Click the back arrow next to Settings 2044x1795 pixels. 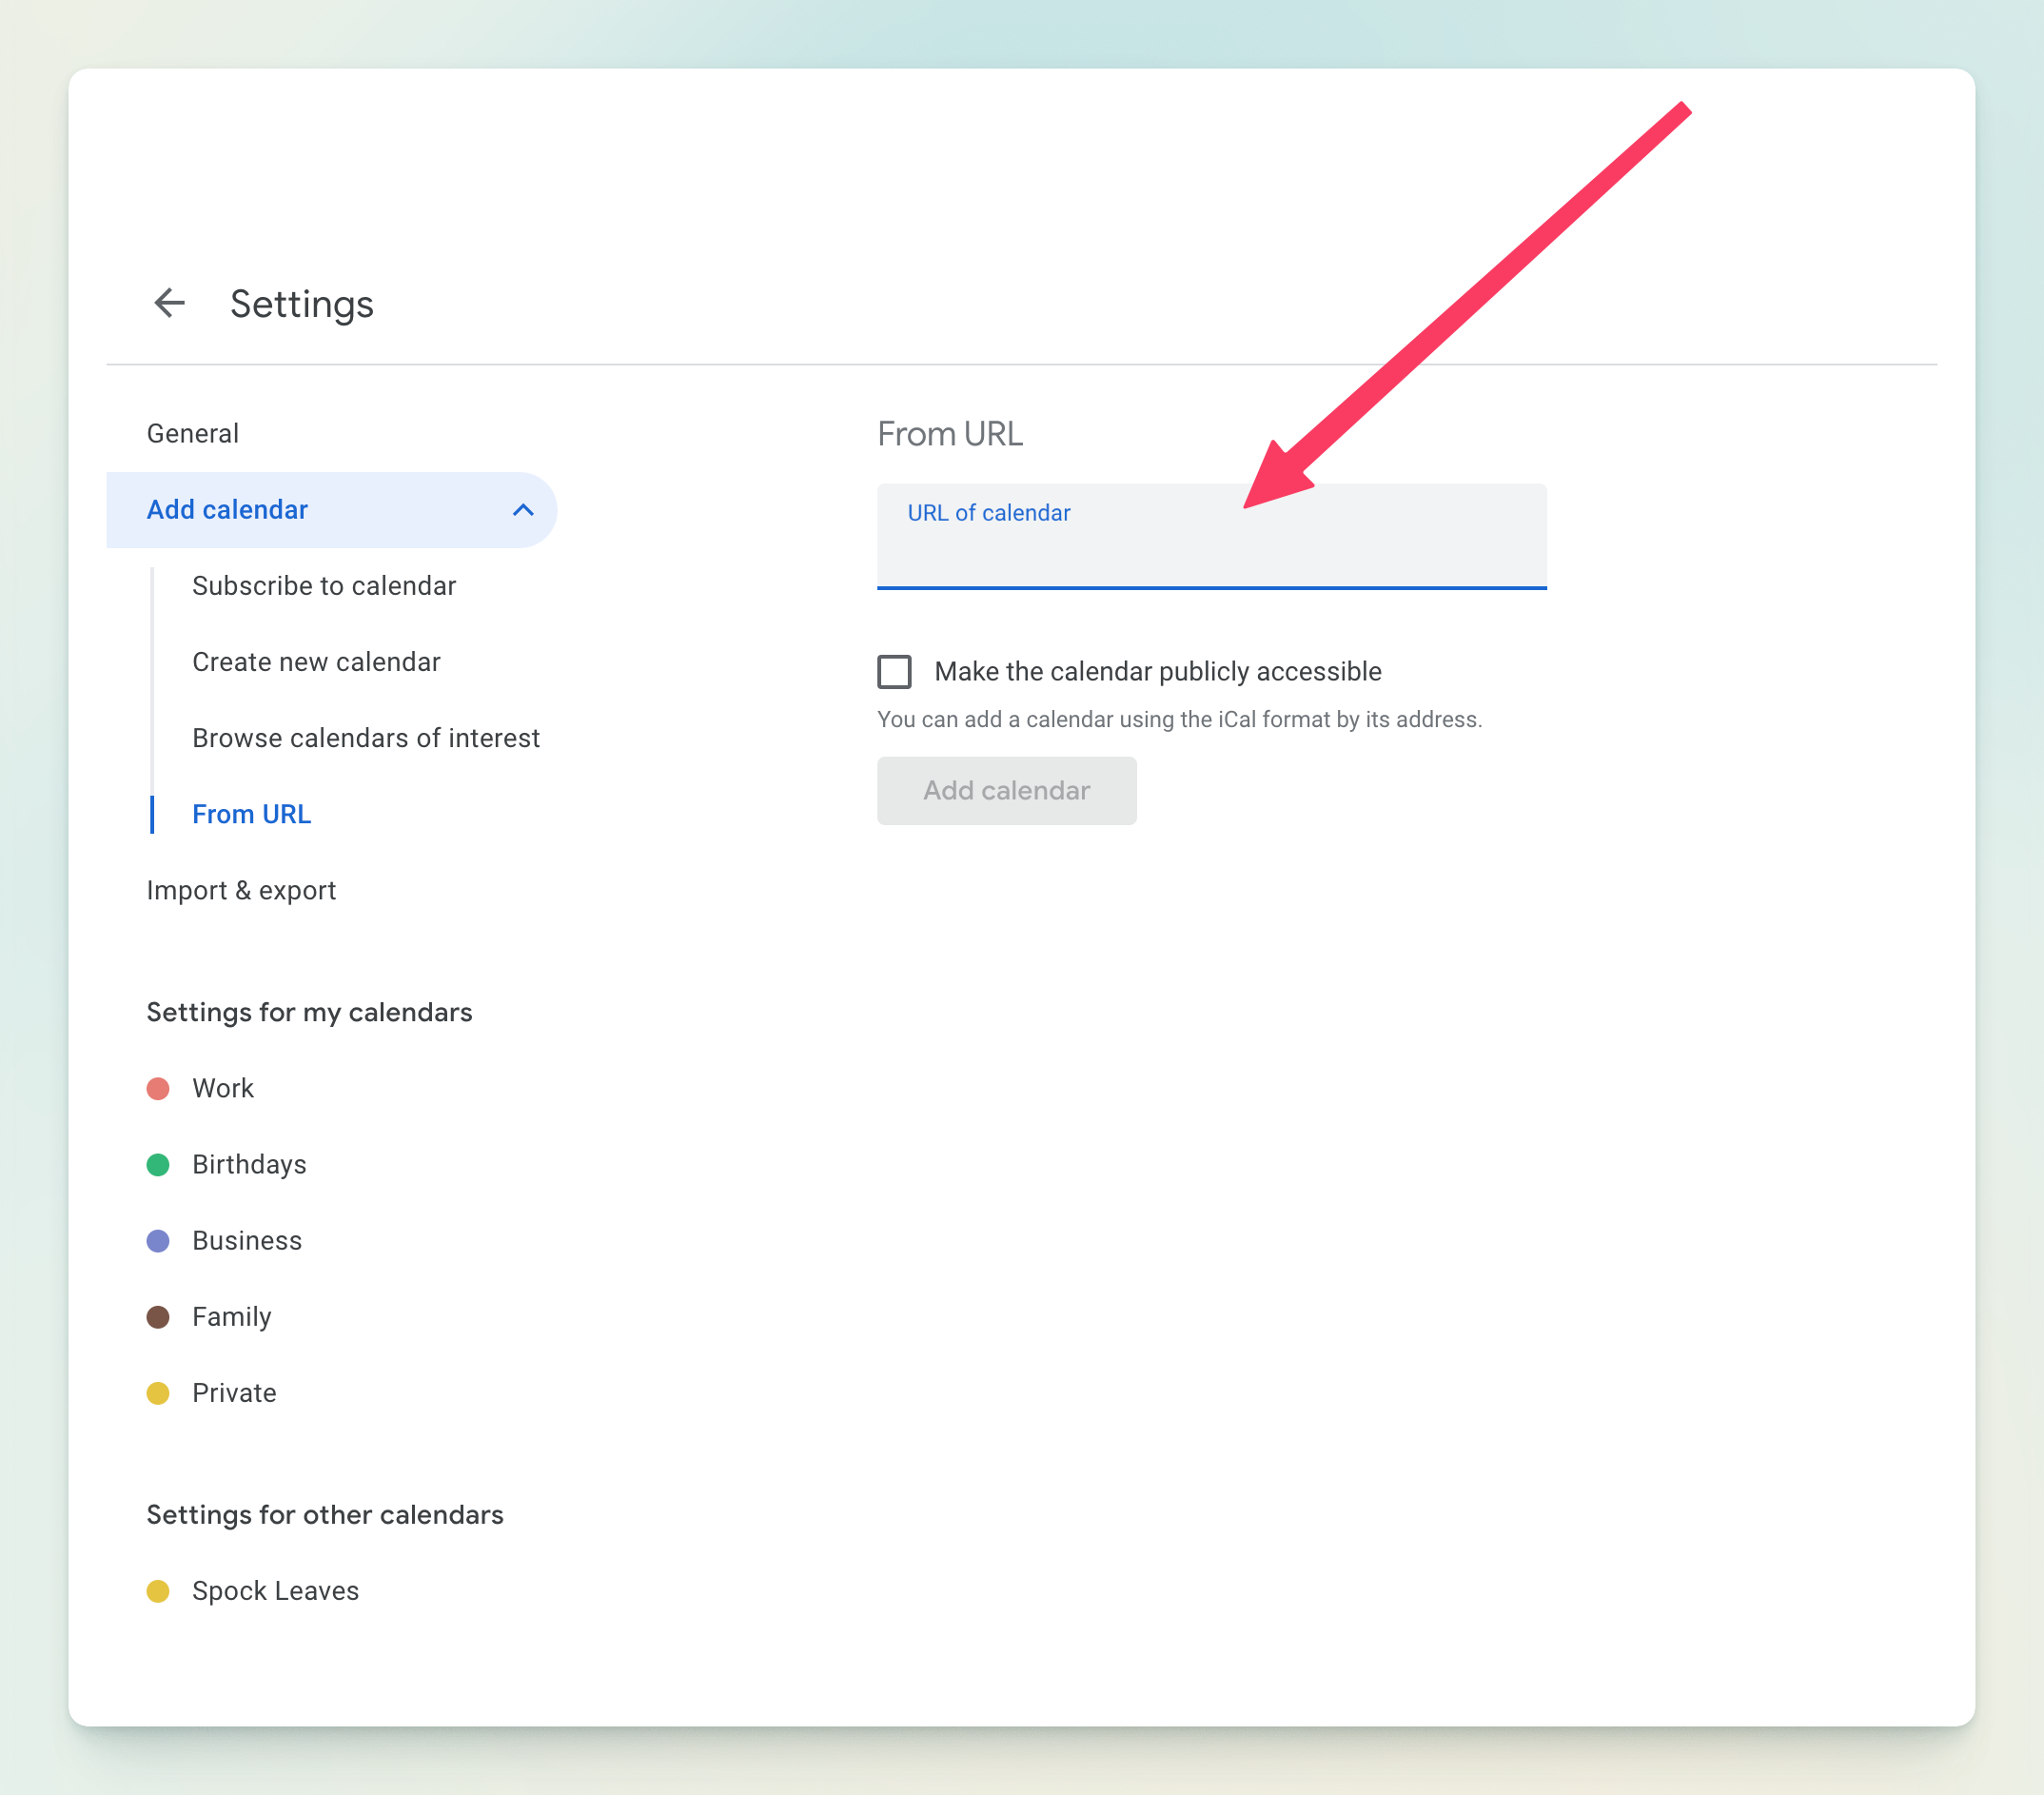click(x=169, y=303)
